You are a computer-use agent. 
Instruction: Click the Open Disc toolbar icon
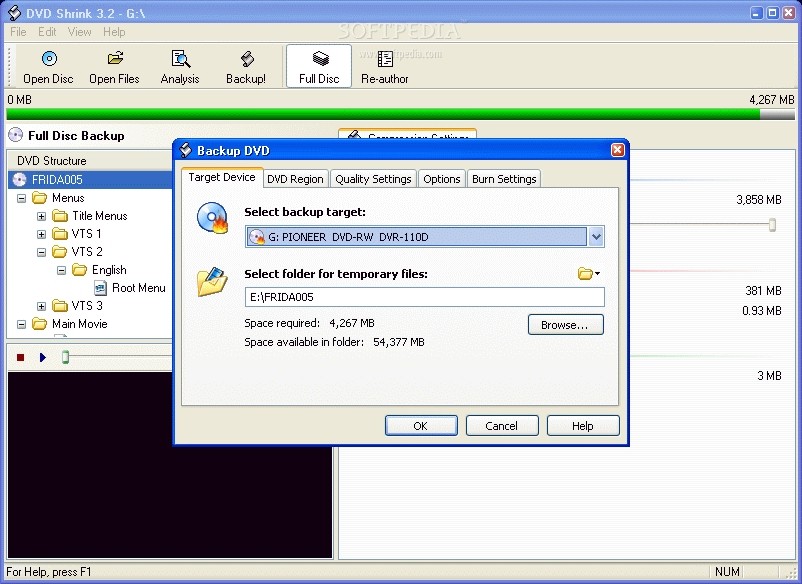pyautogui.click(x=47, y=67)
